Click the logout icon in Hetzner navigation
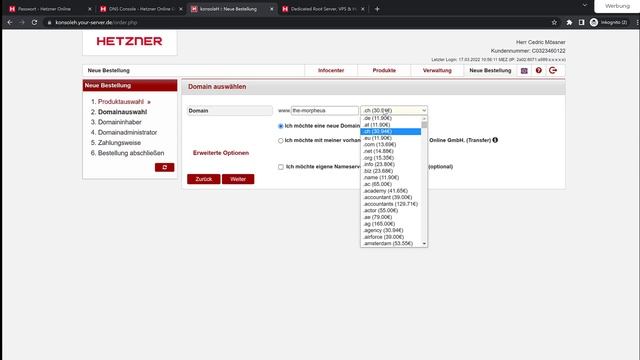The height and width of the screenshot is (360, 640). pyautogui.click(x=553, y=70)
